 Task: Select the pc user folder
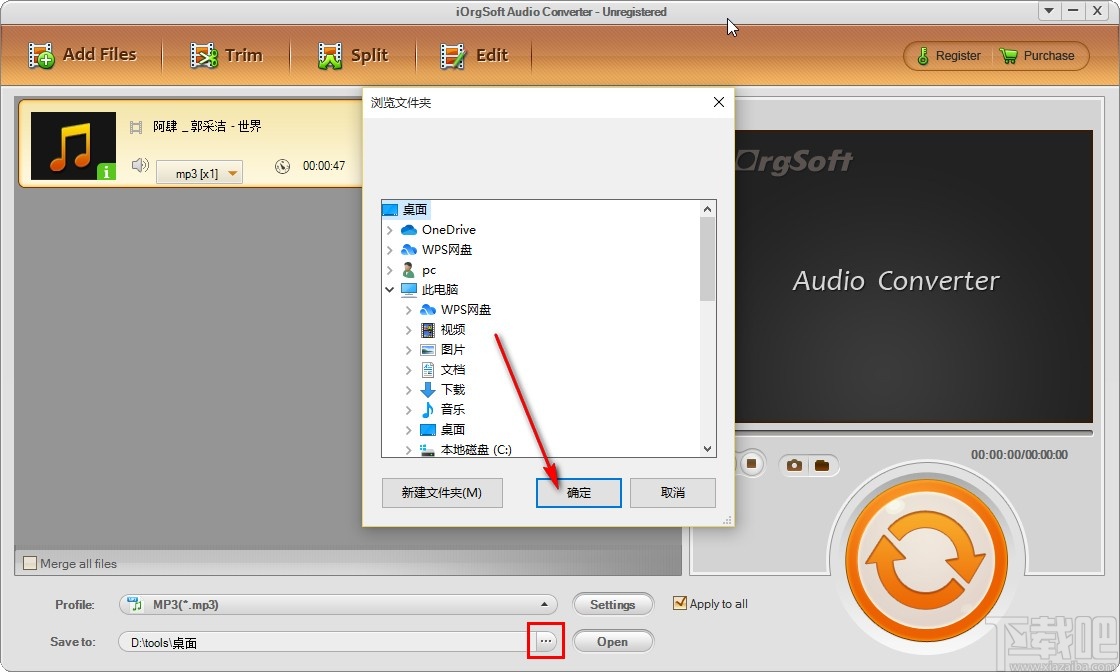pyautogui.click(x=429, y=270)
